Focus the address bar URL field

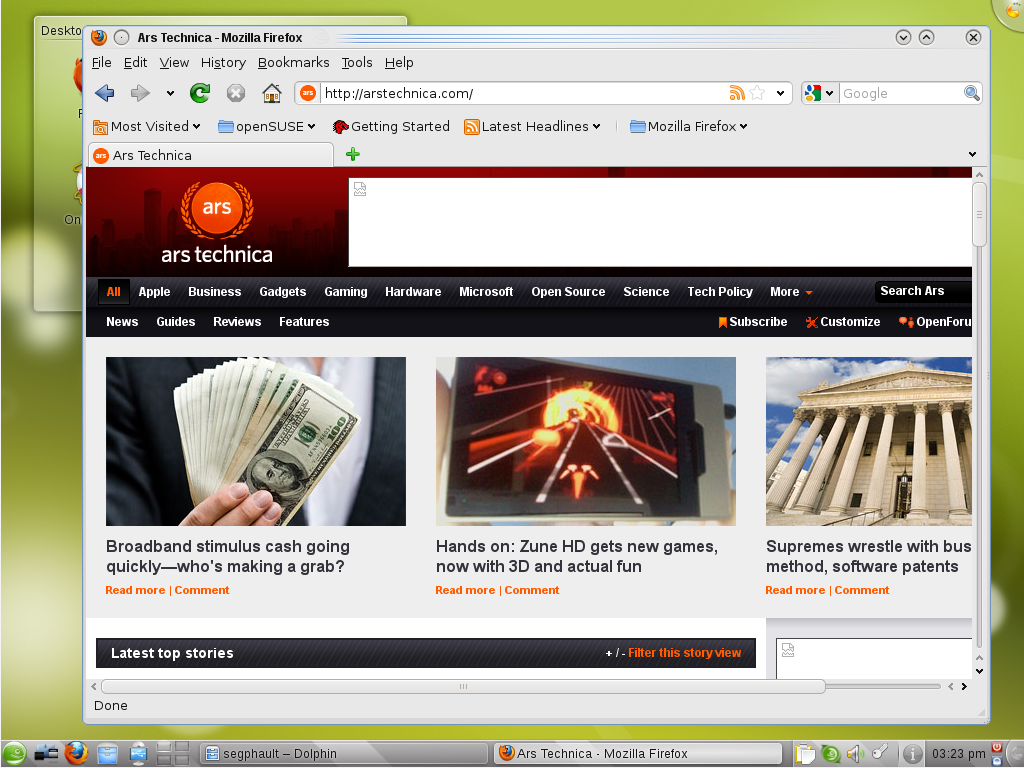click(522, 93)
